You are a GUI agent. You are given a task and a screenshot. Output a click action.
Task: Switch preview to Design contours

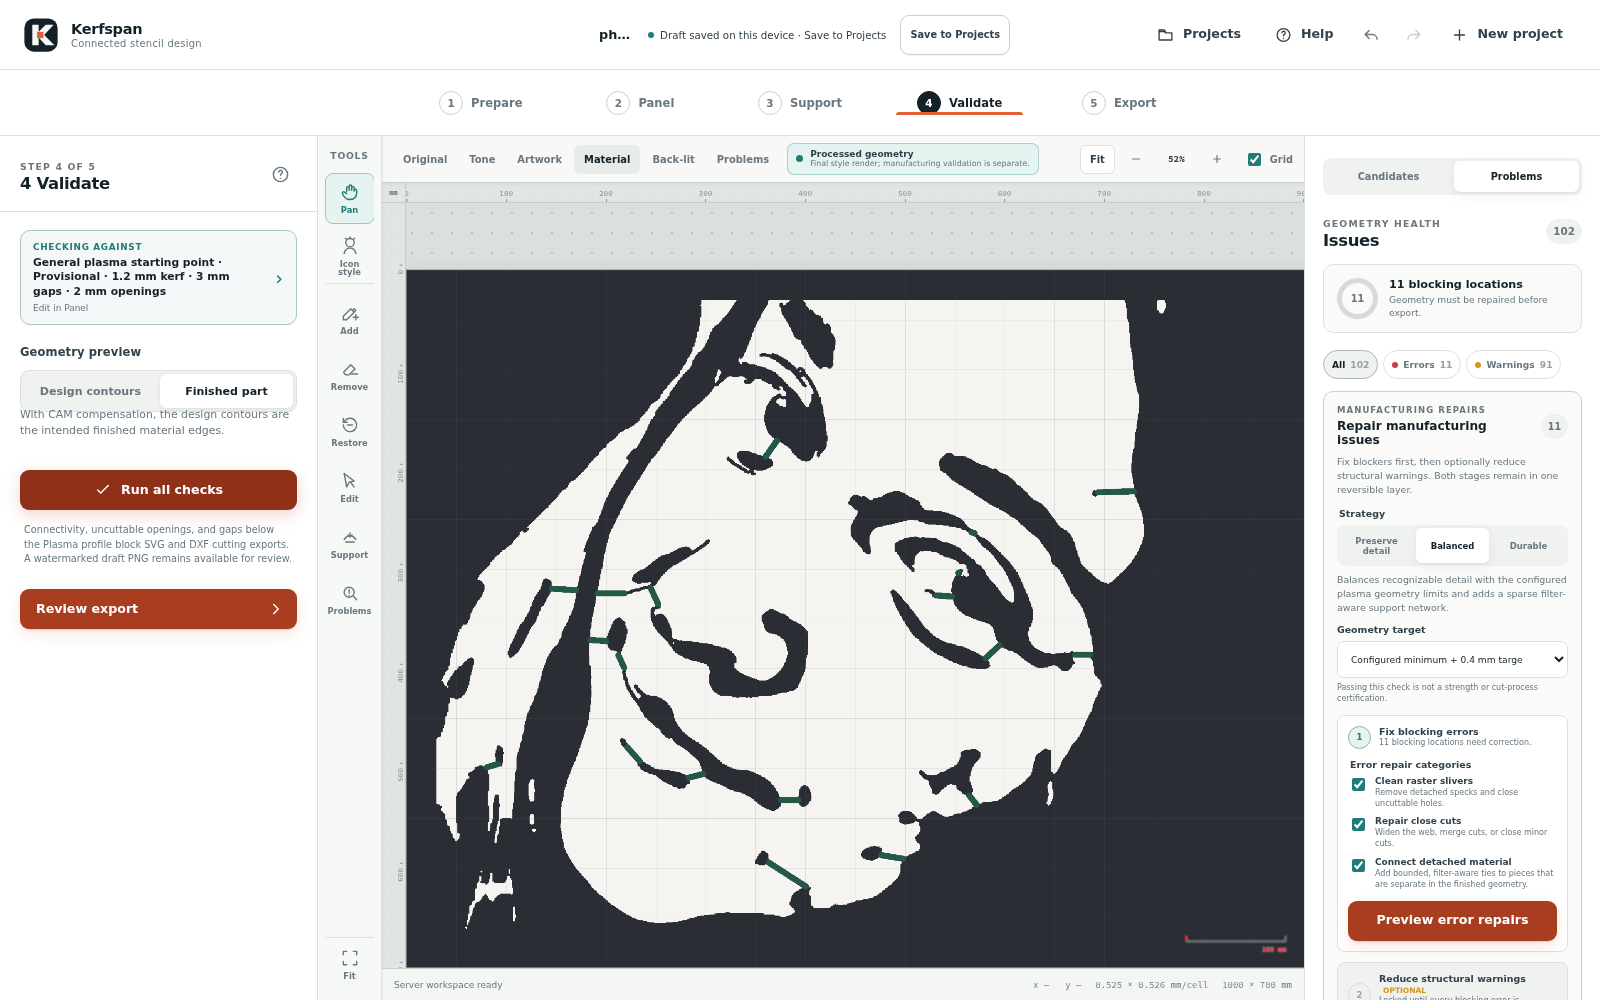click(90, 391)
